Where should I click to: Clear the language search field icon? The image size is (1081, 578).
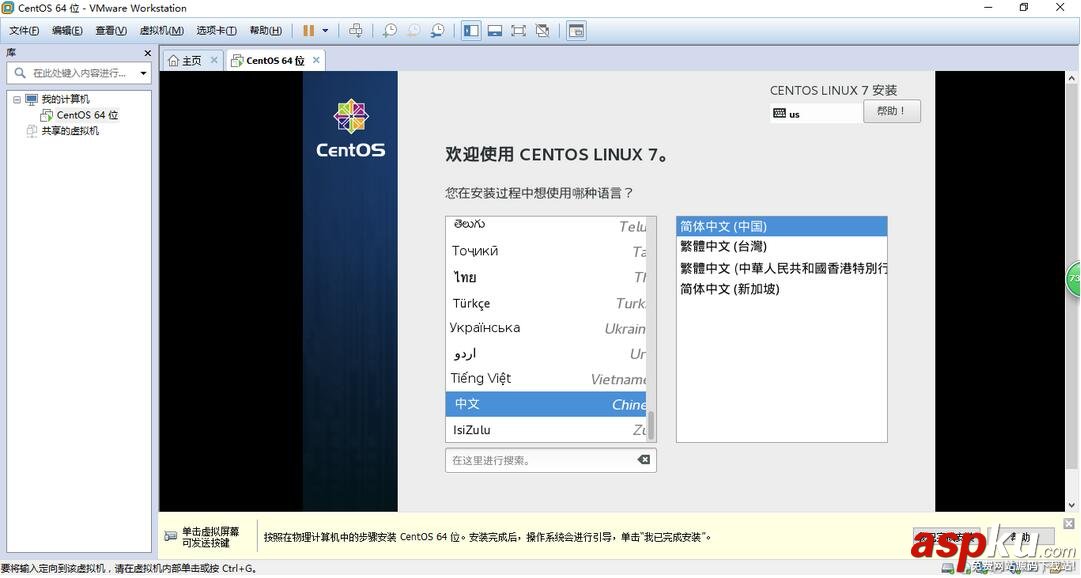click(643, 460)
